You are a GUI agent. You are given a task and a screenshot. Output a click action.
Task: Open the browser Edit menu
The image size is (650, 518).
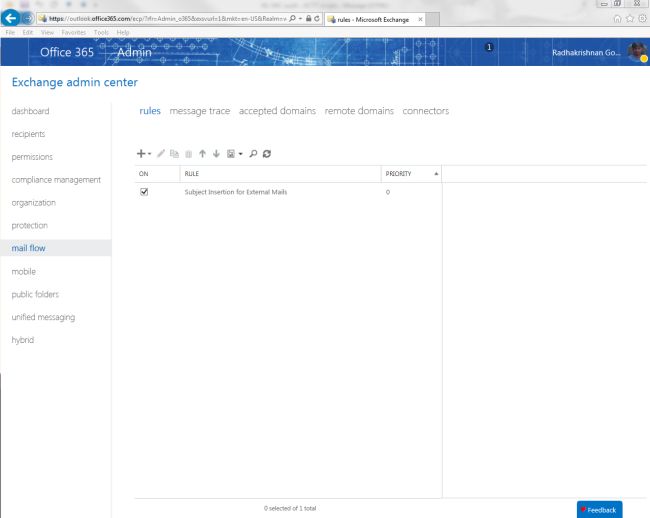point(27,32)
